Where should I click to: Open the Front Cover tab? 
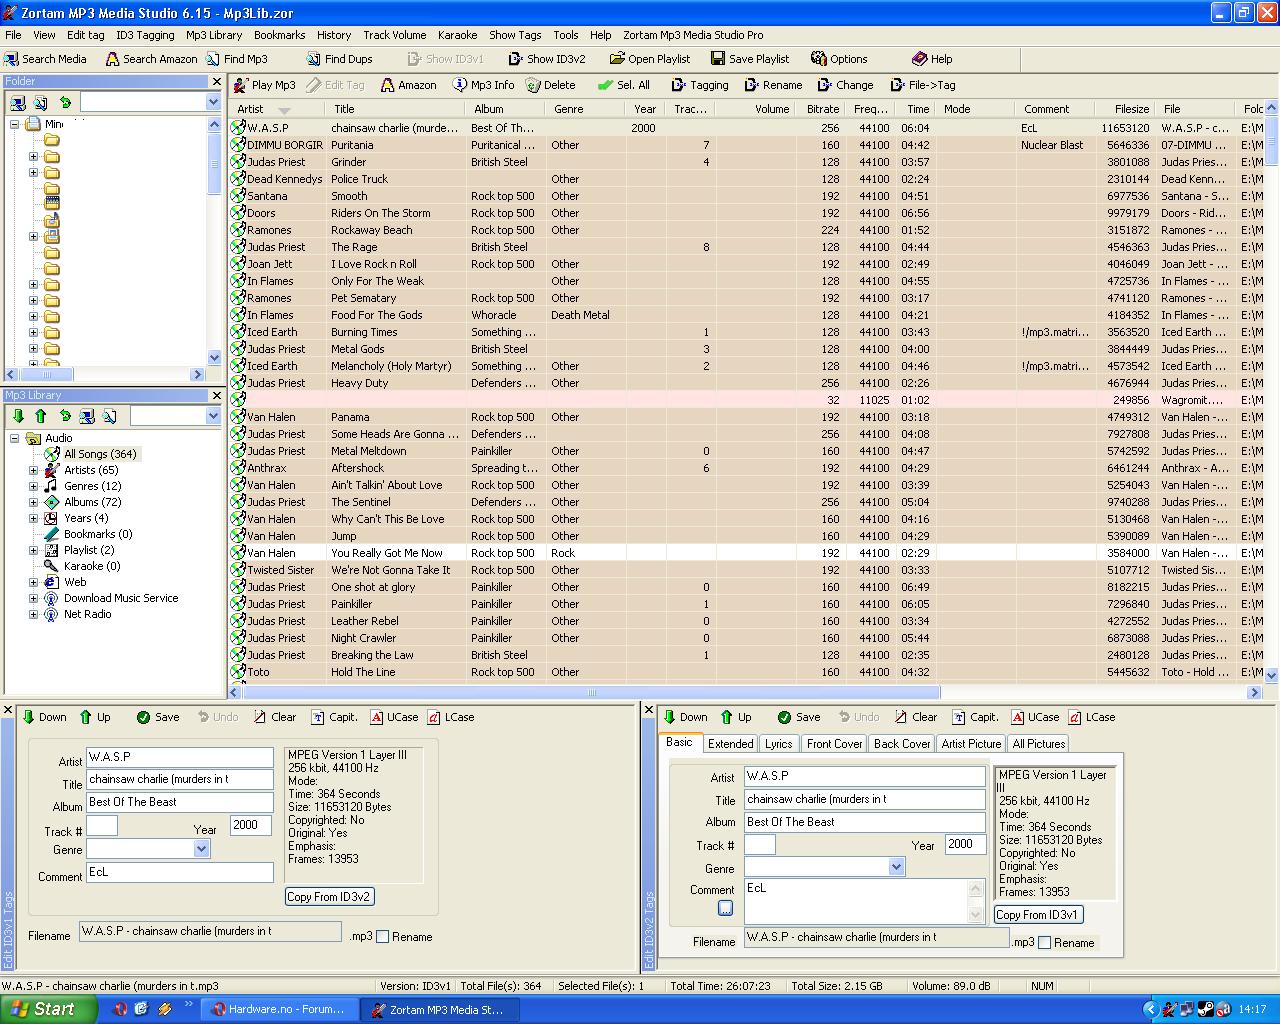click(x=834, y=744)
